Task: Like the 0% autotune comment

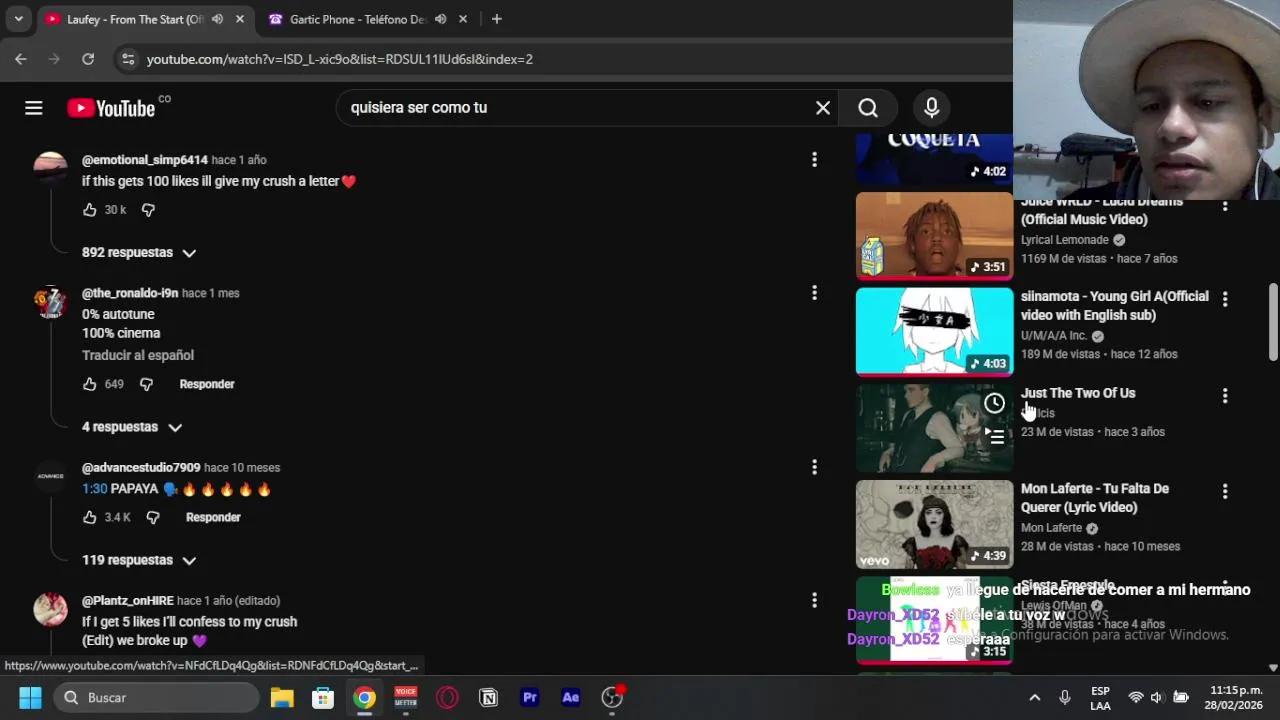Action: point(90,384)
